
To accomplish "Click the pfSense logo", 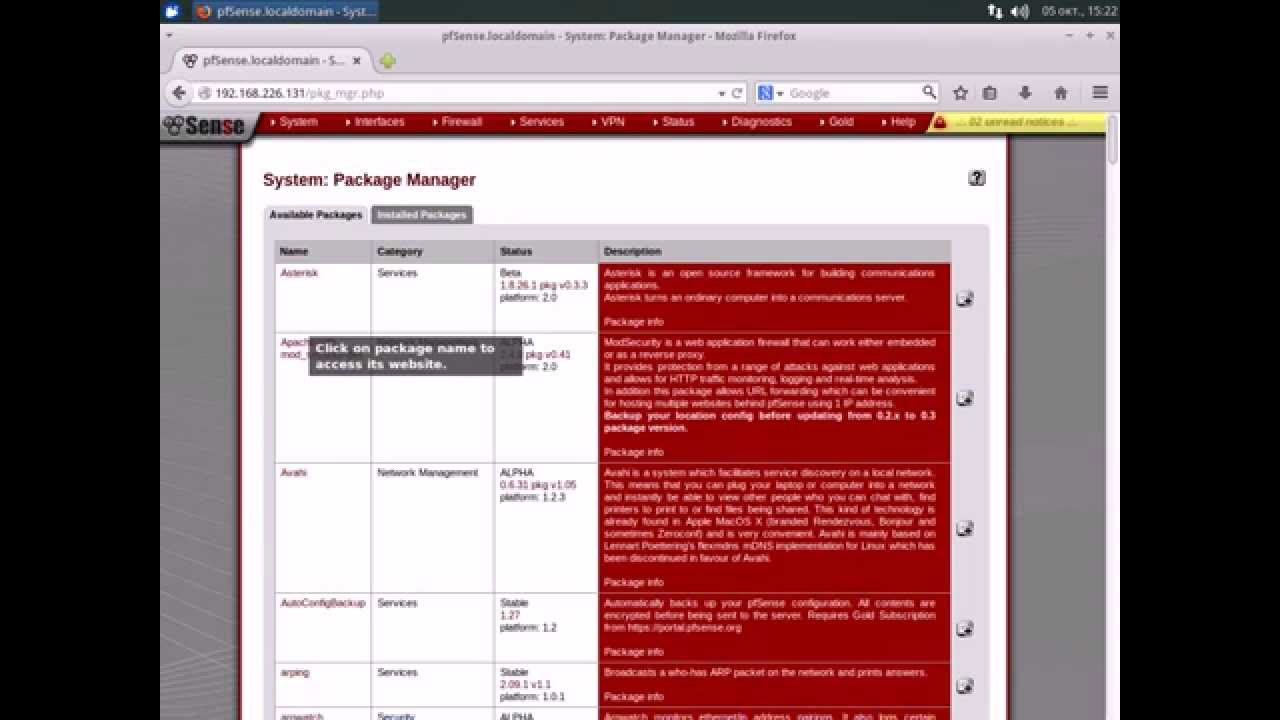I will tap(205, 125).
